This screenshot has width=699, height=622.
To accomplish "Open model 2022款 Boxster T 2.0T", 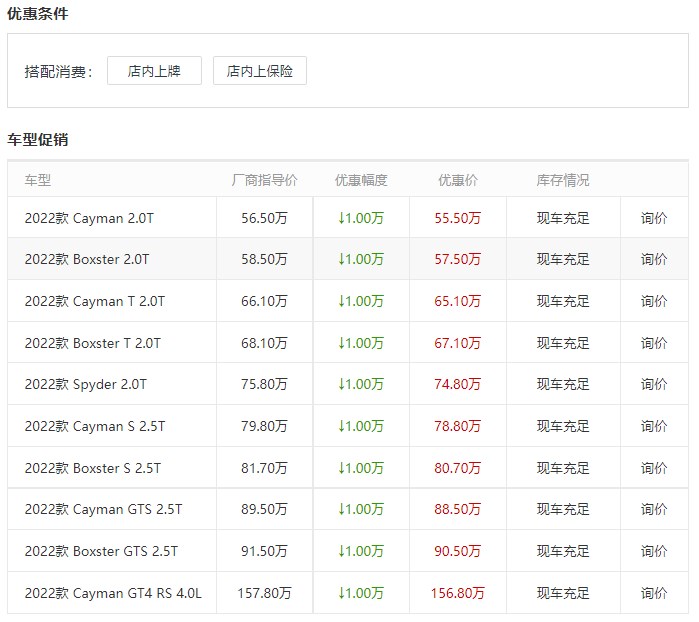I will pyautogui.click(x=93, y=343).
